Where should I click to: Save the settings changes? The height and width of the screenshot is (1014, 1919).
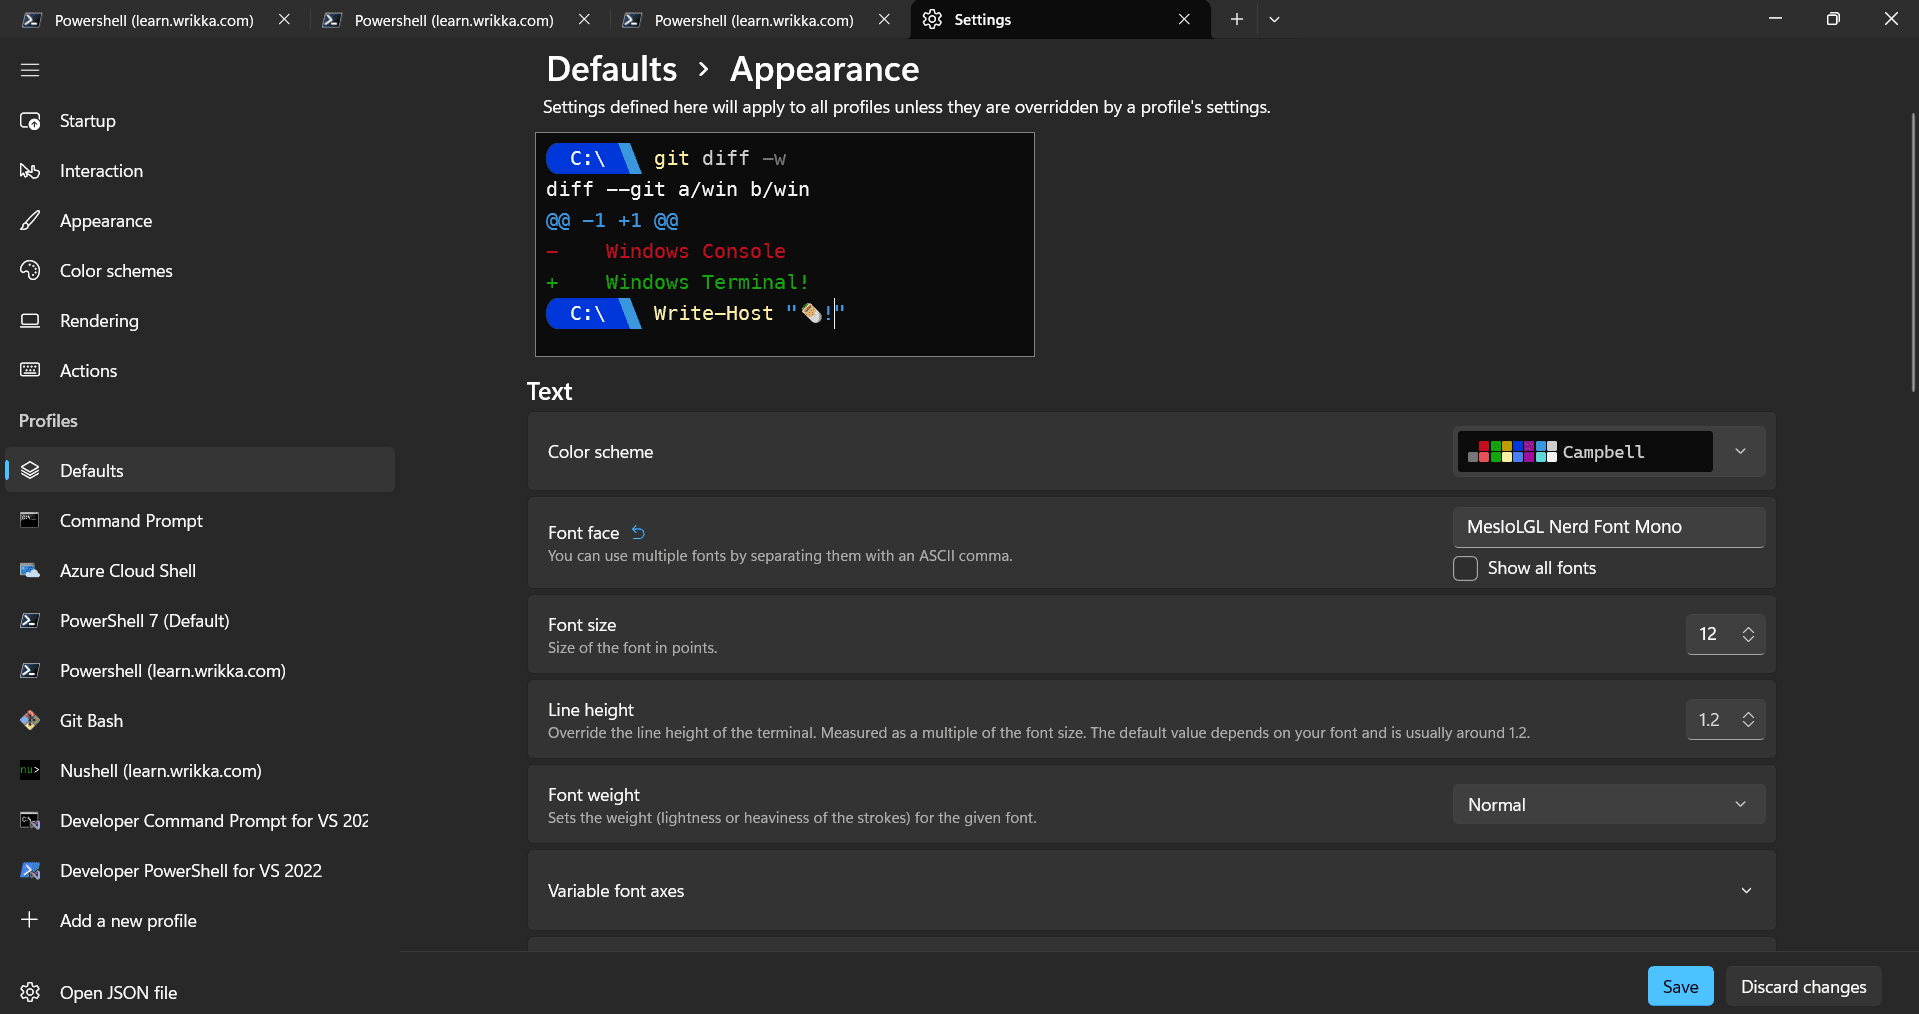coord(1680,986)
